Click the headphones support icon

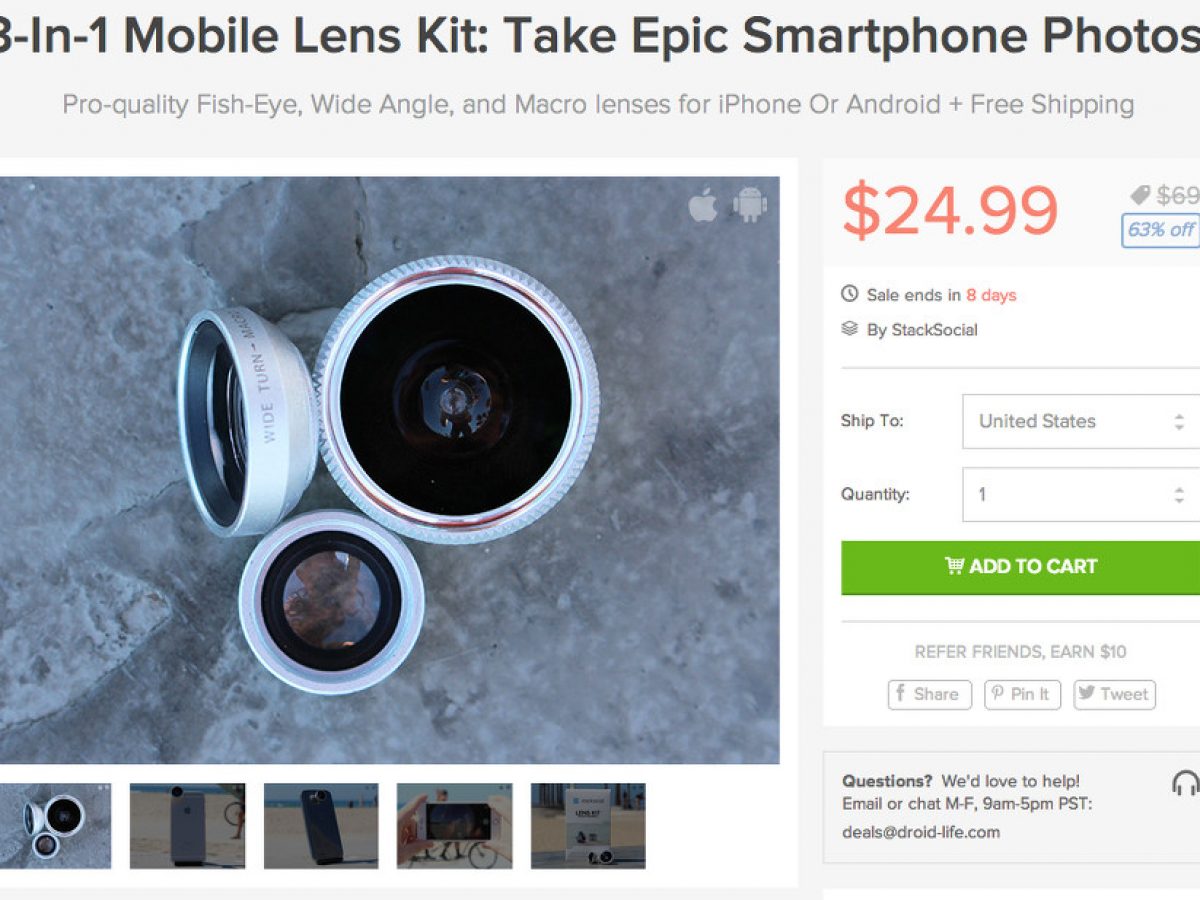pyautogui.click(x=1185, y=783)
